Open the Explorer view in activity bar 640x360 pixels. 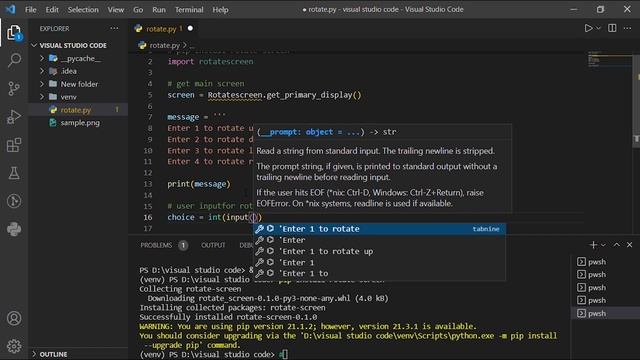pyautogui.click(x=14, y=33)
